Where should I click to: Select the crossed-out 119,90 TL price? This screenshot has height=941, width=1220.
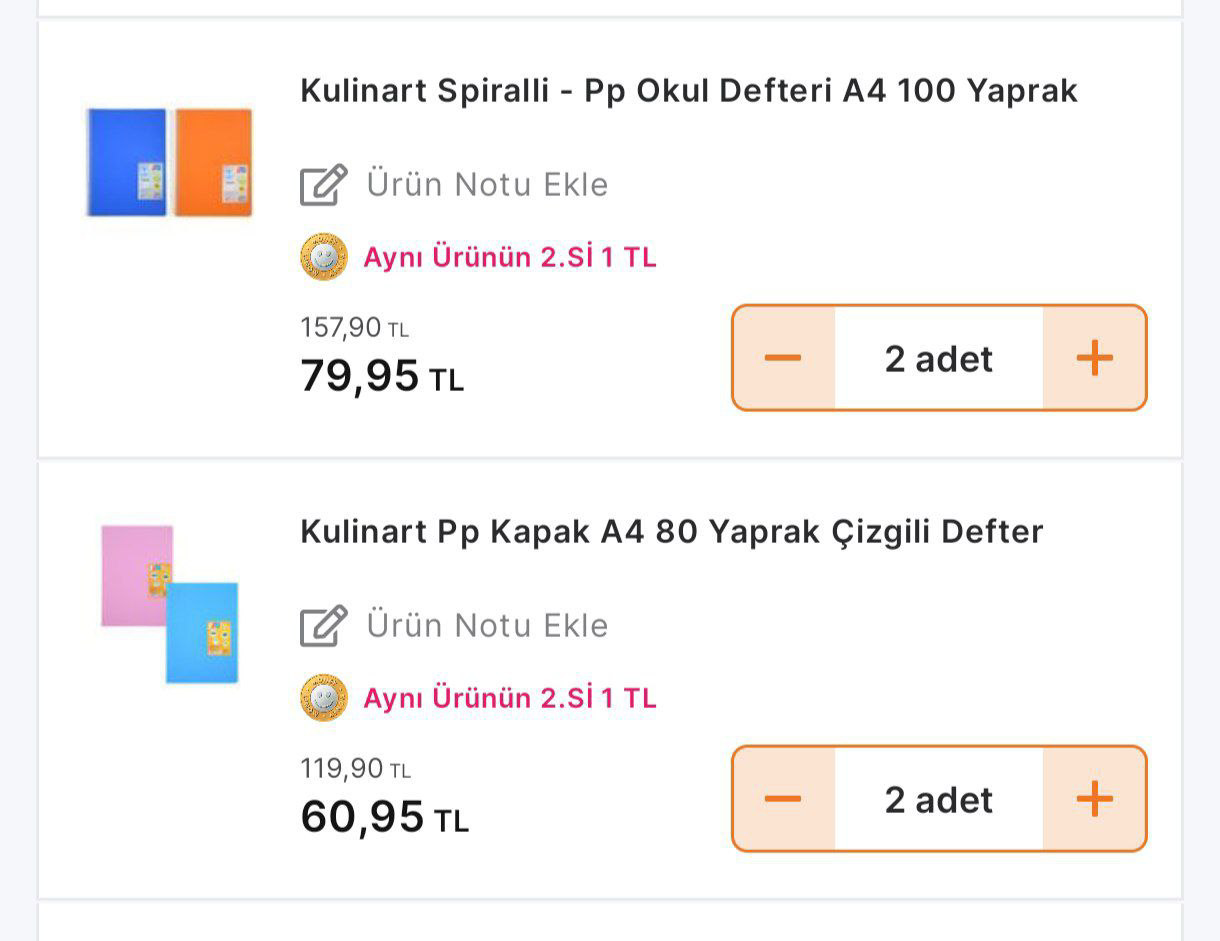[x=355, y=767]
